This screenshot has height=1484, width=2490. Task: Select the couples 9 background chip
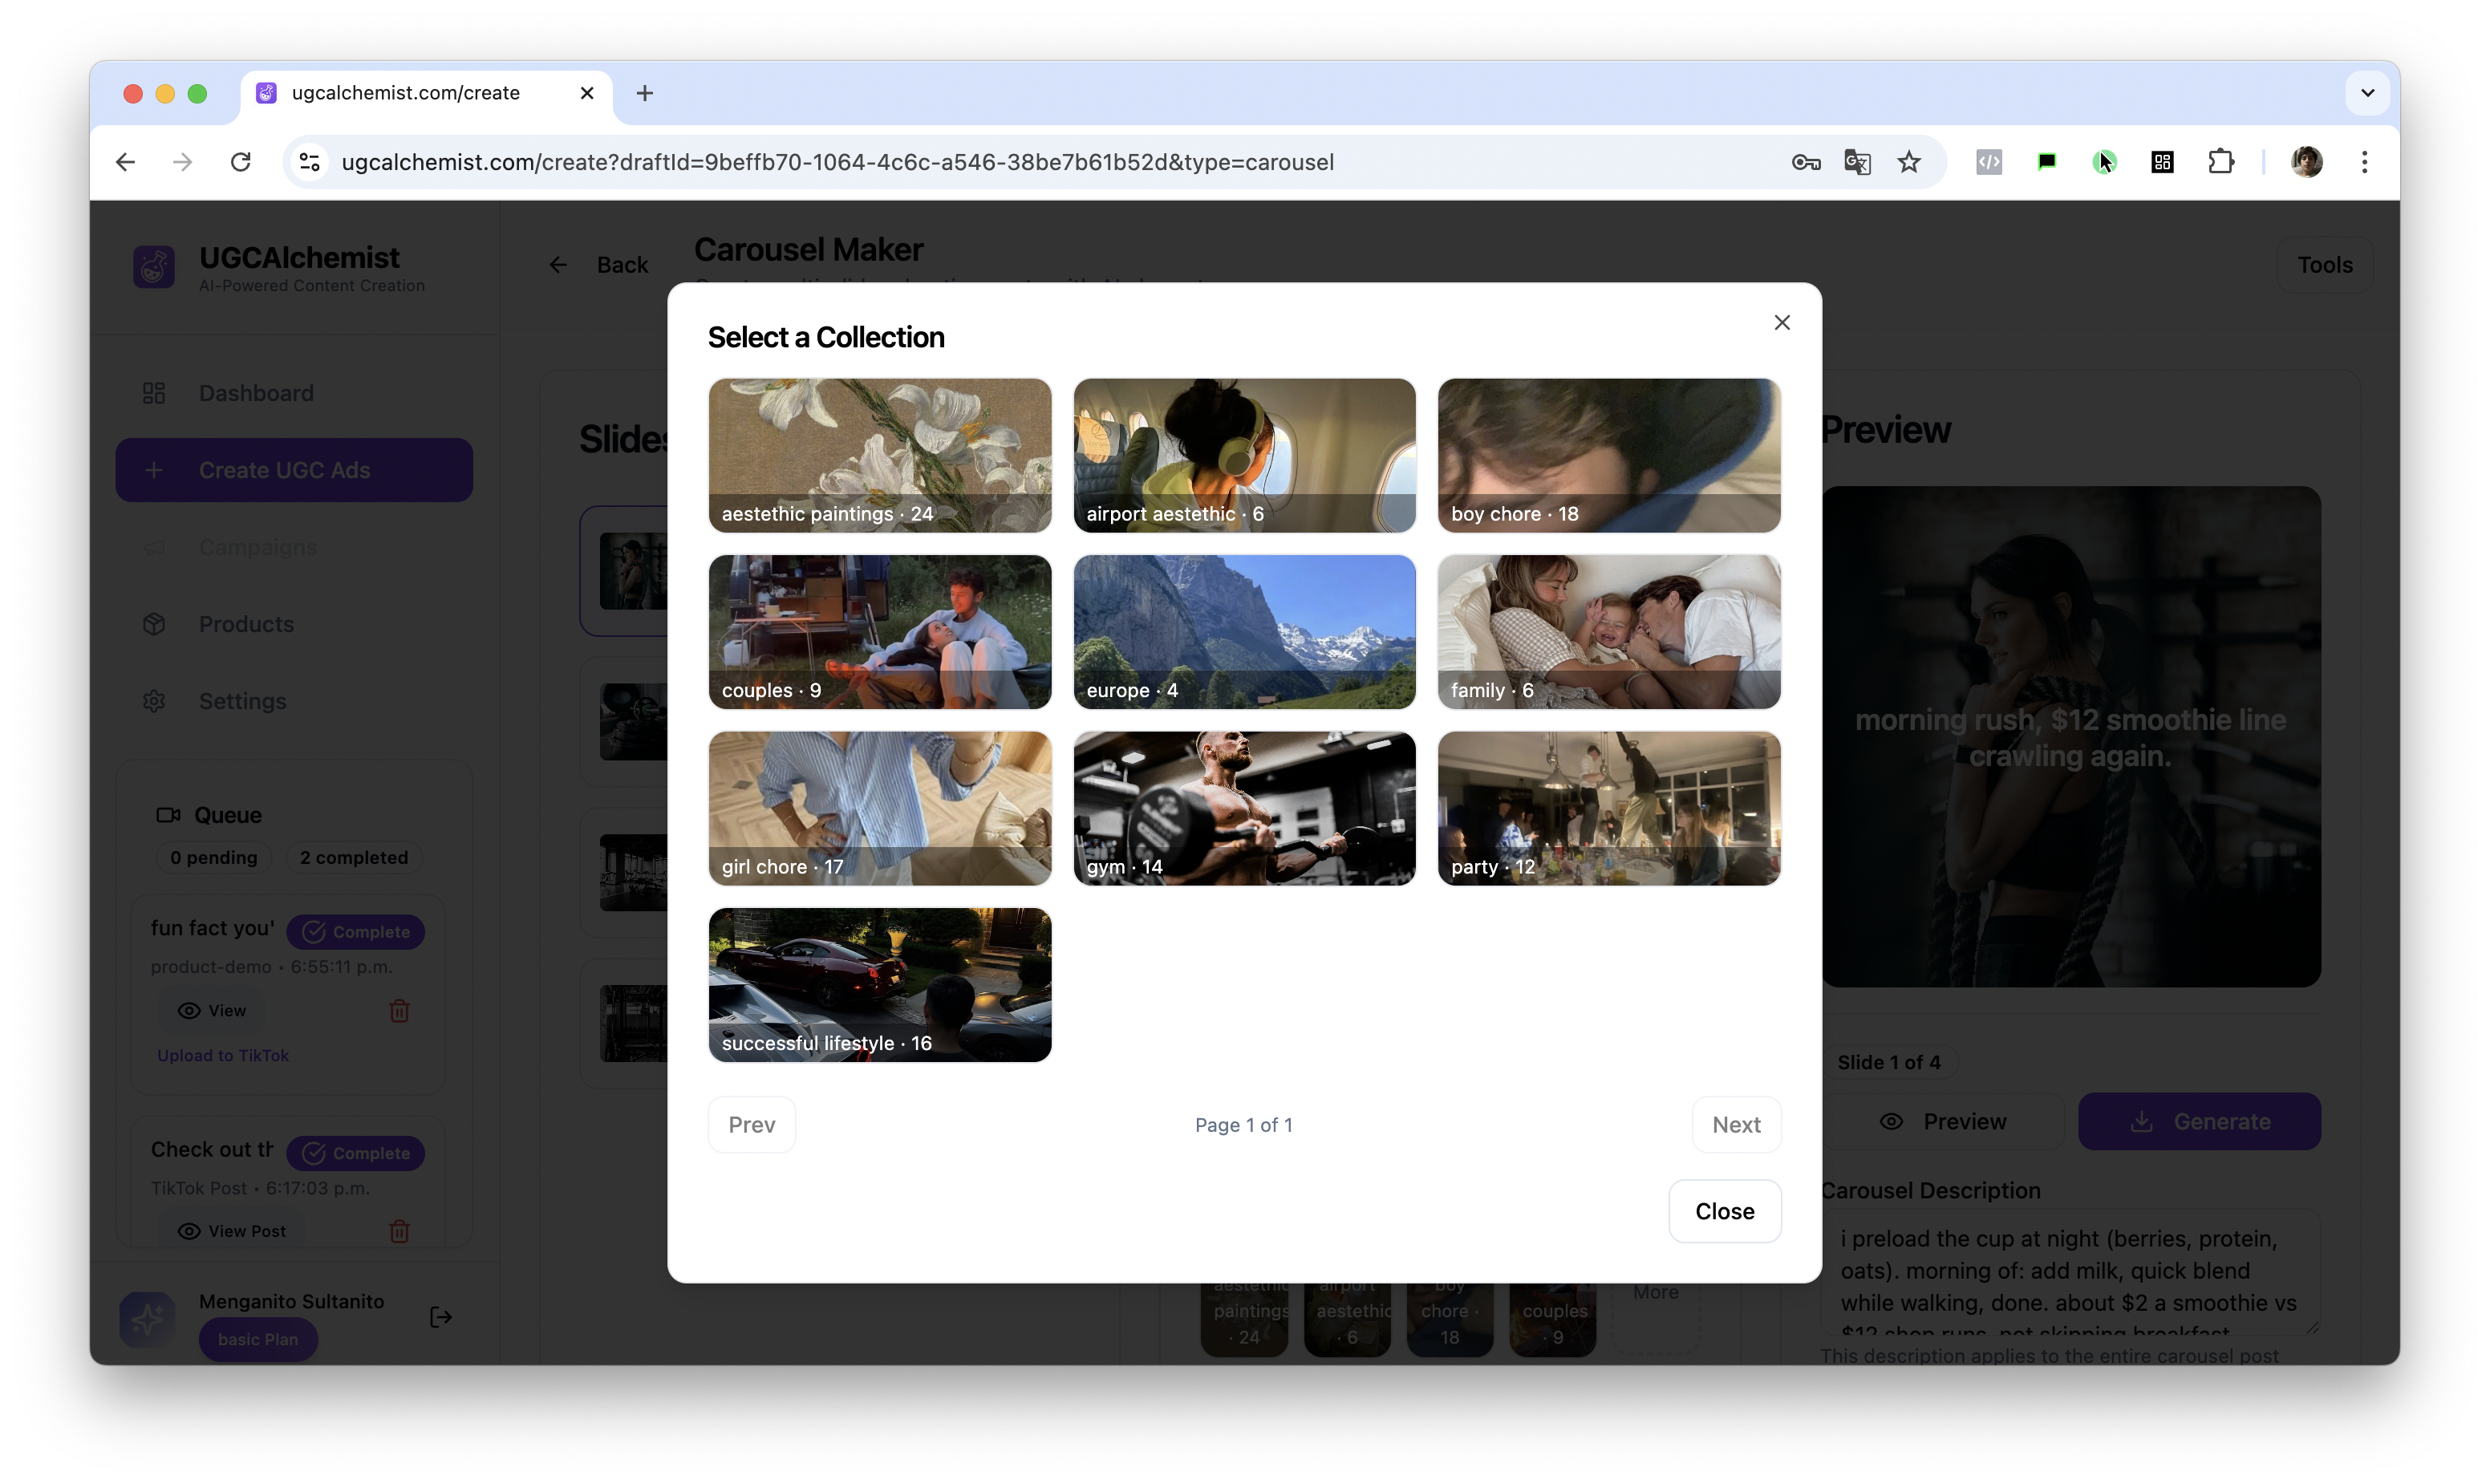tap(1552, 1320)
